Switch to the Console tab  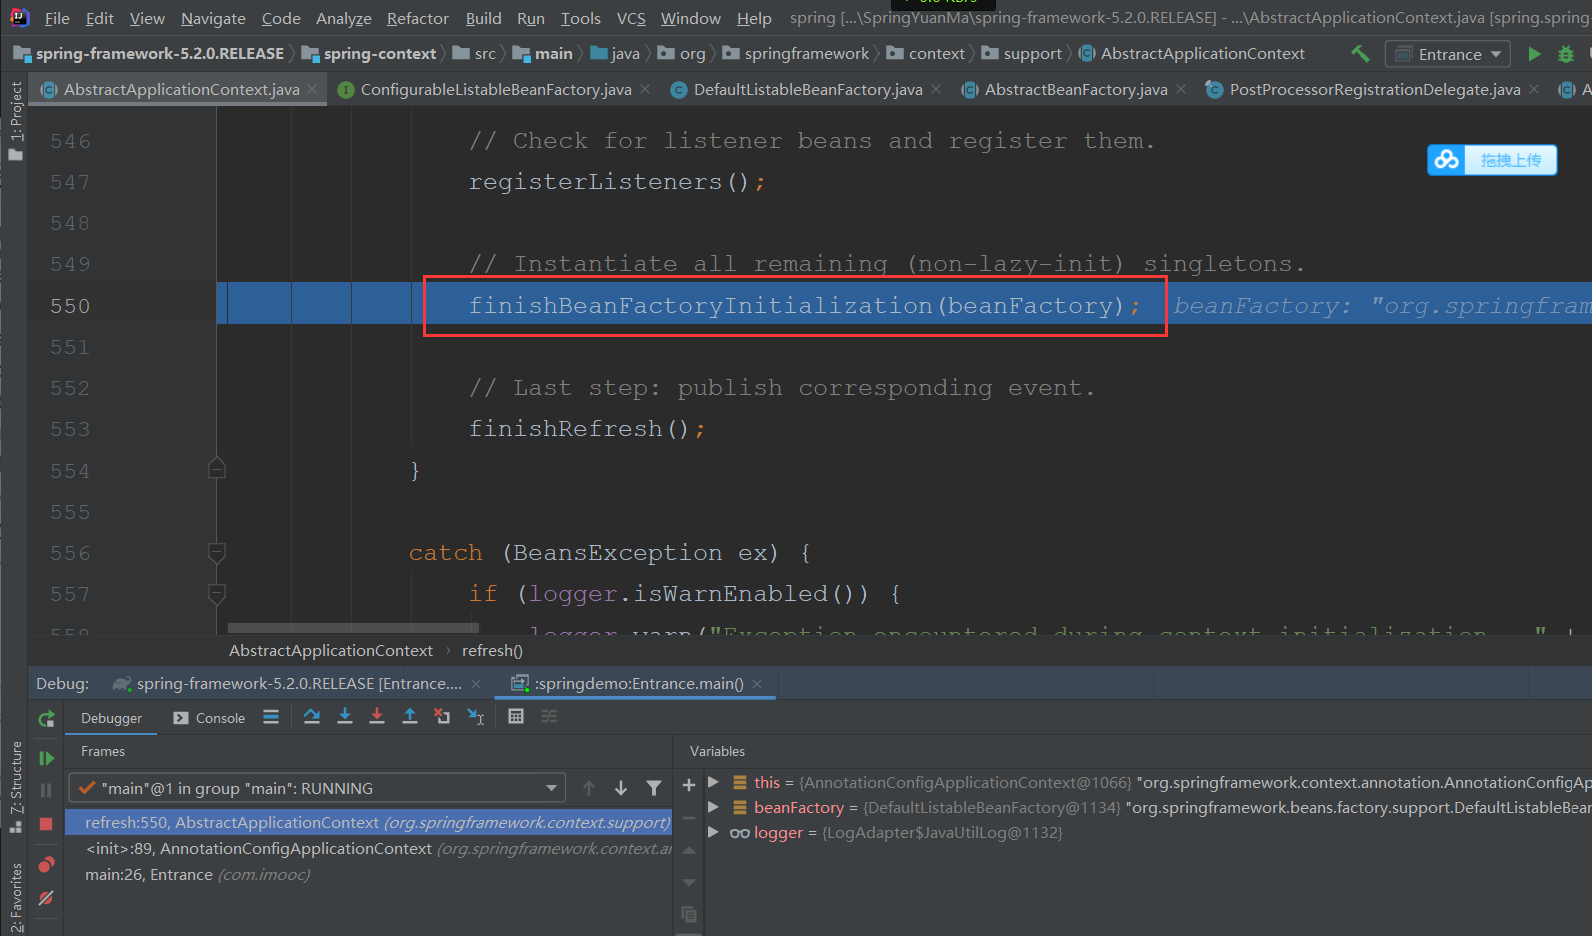pos(209,718)
